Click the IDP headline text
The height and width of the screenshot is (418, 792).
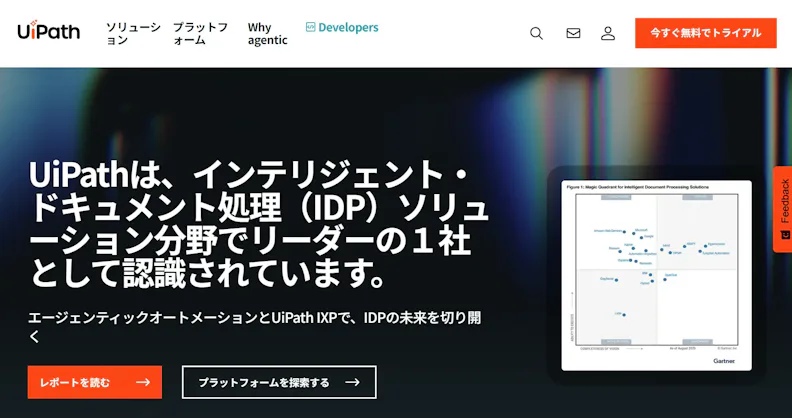[258, 224]
